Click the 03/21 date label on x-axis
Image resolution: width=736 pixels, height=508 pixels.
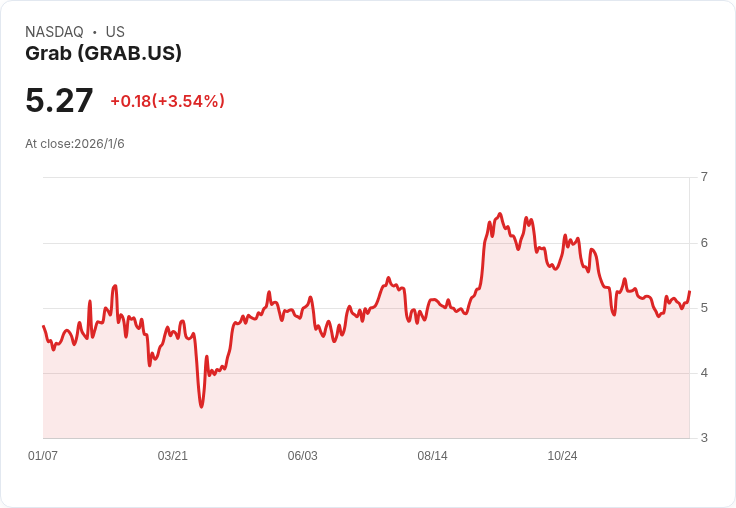[x=173, y=456]
